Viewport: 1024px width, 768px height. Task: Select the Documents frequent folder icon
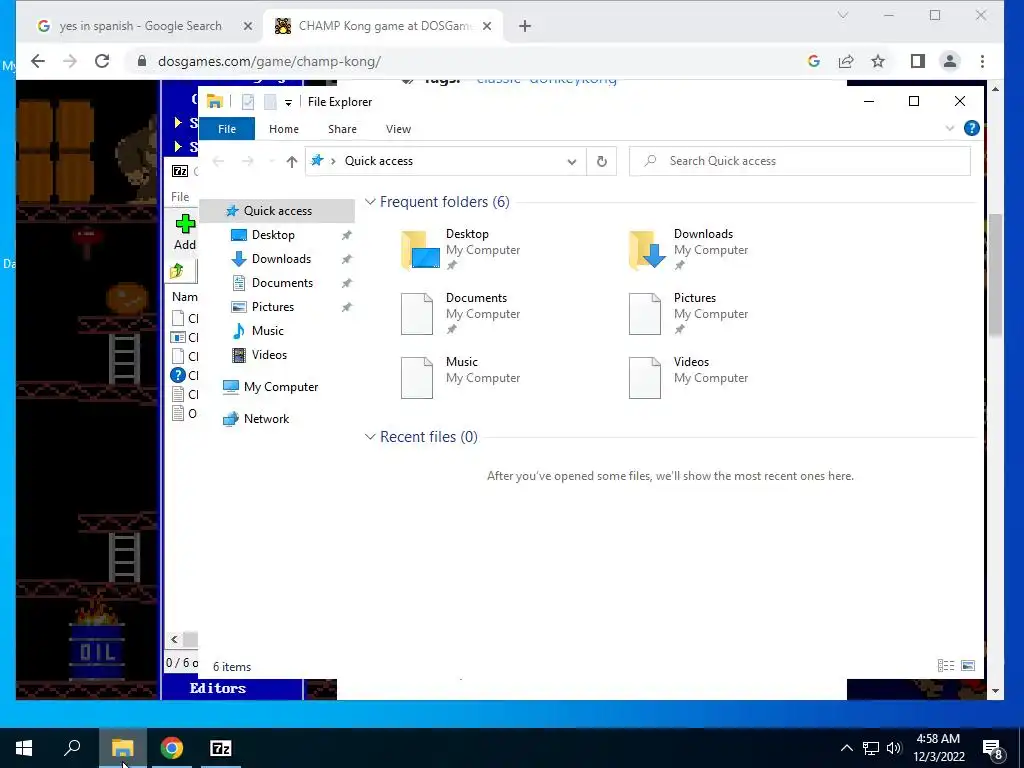417,313
